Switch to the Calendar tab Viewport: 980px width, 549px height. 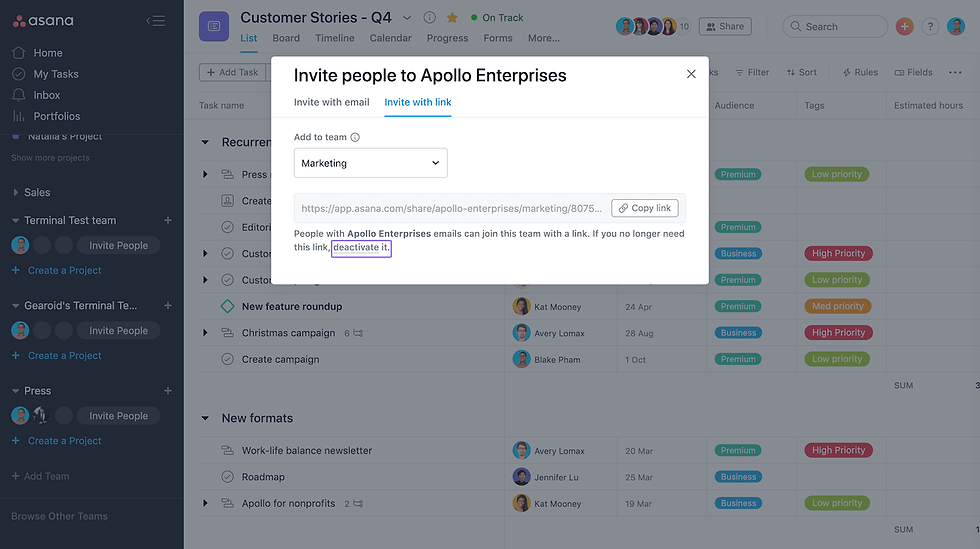391,38
